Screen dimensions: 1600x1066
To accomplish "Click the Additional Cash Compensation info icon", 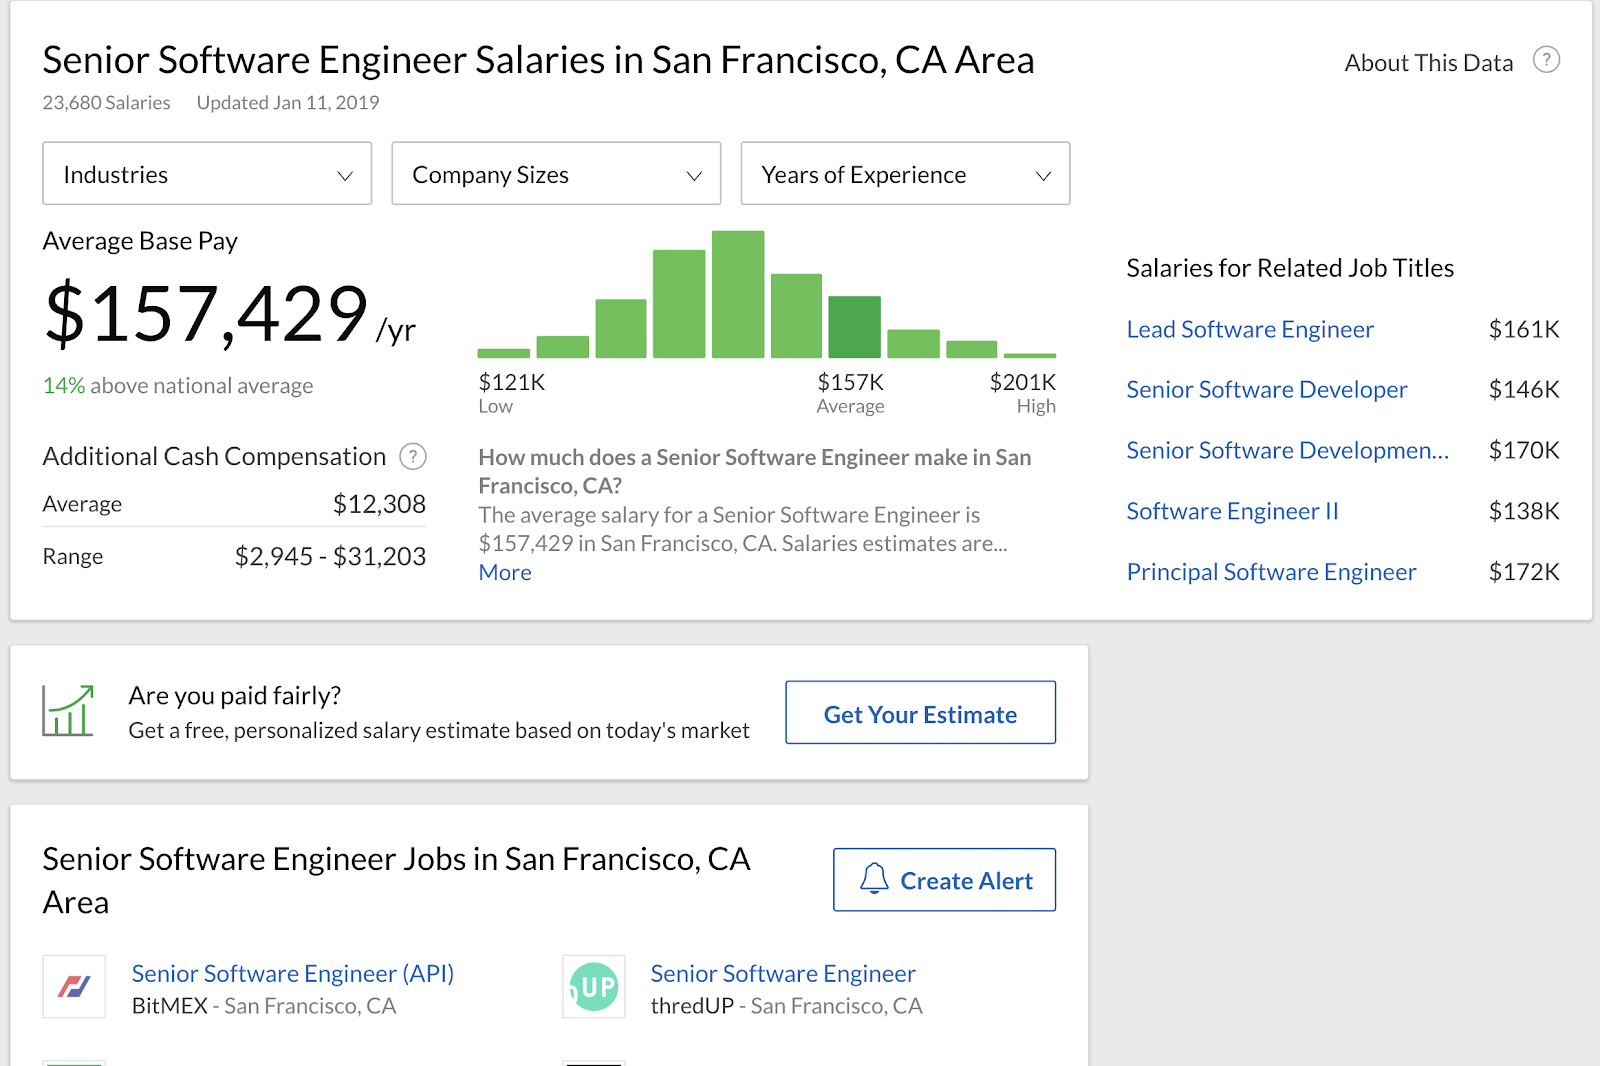I will [413, 457].
